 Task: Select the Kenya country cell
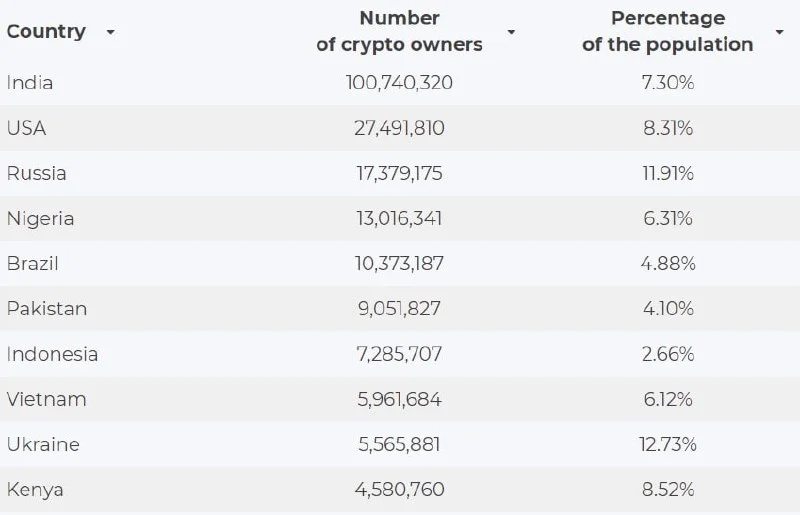[x=35, y=489]
